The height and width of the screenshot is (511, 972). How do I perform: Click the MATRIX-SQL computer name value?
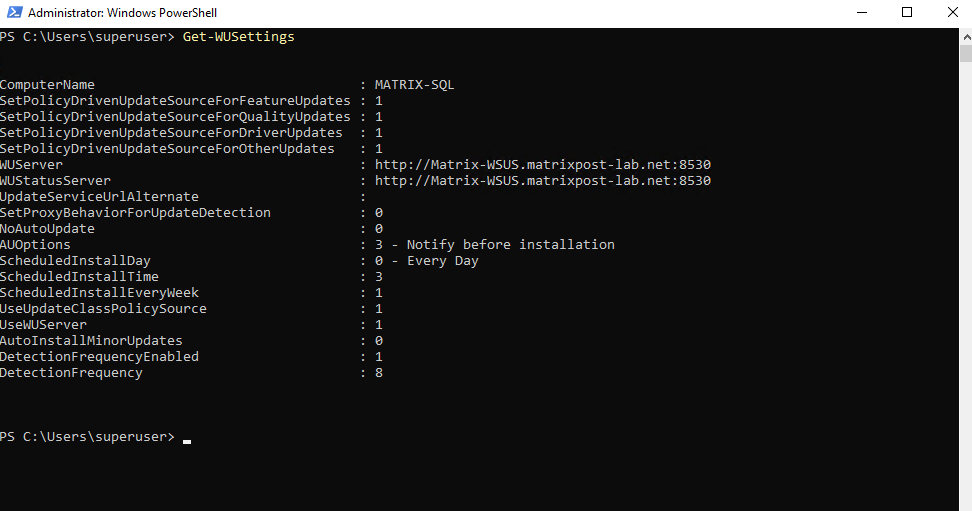tap(414, 85)
